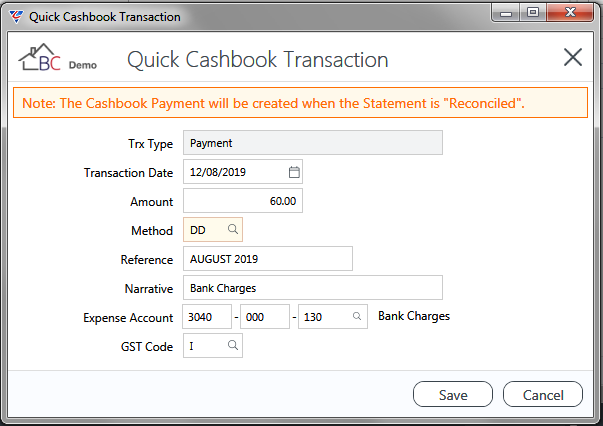The width and height of the screenshot is (603, 426).
Task: Select the Trx Type Payment field
Action: 313,143
